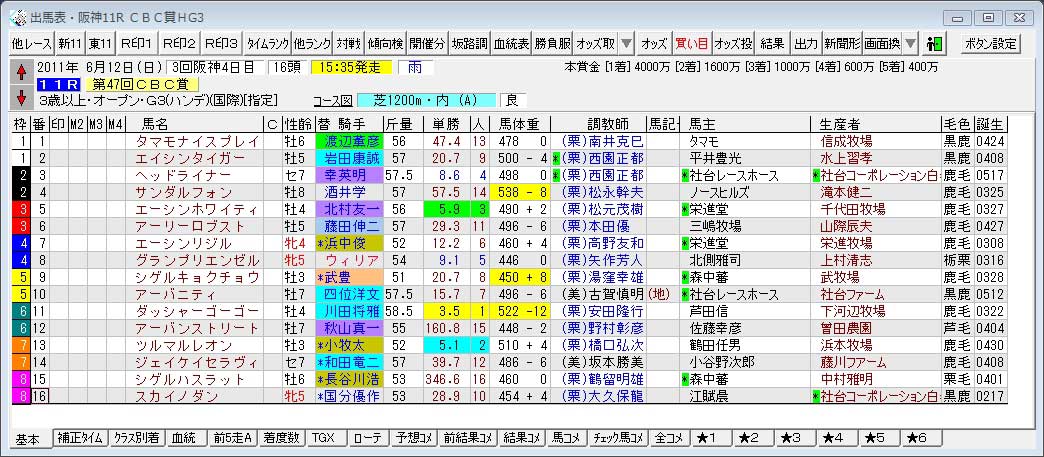Open the ★6 star tab
This screenshot has width=1044, height=457.
[x=916, y=439]
